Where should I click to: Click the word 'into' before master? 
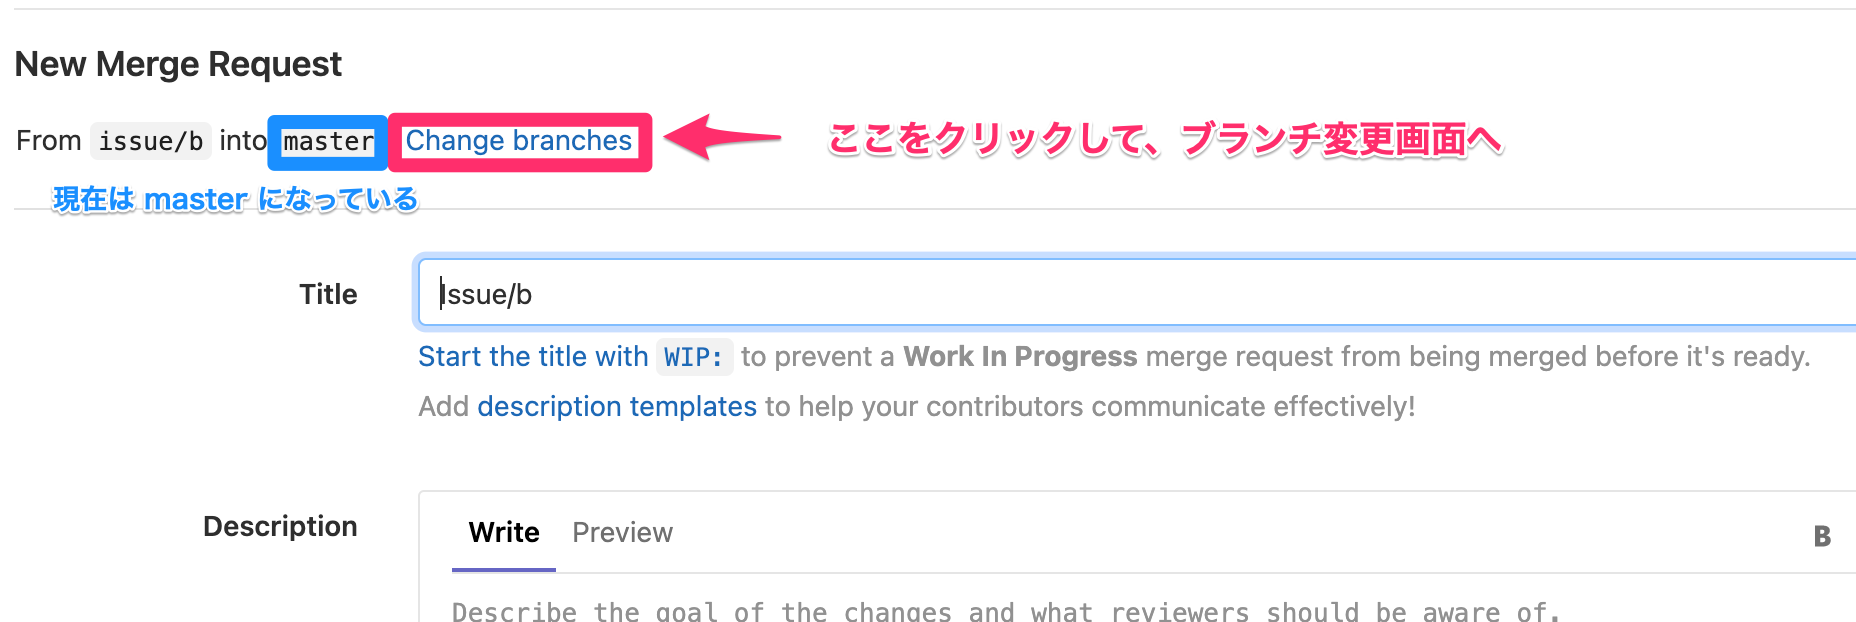242,141
